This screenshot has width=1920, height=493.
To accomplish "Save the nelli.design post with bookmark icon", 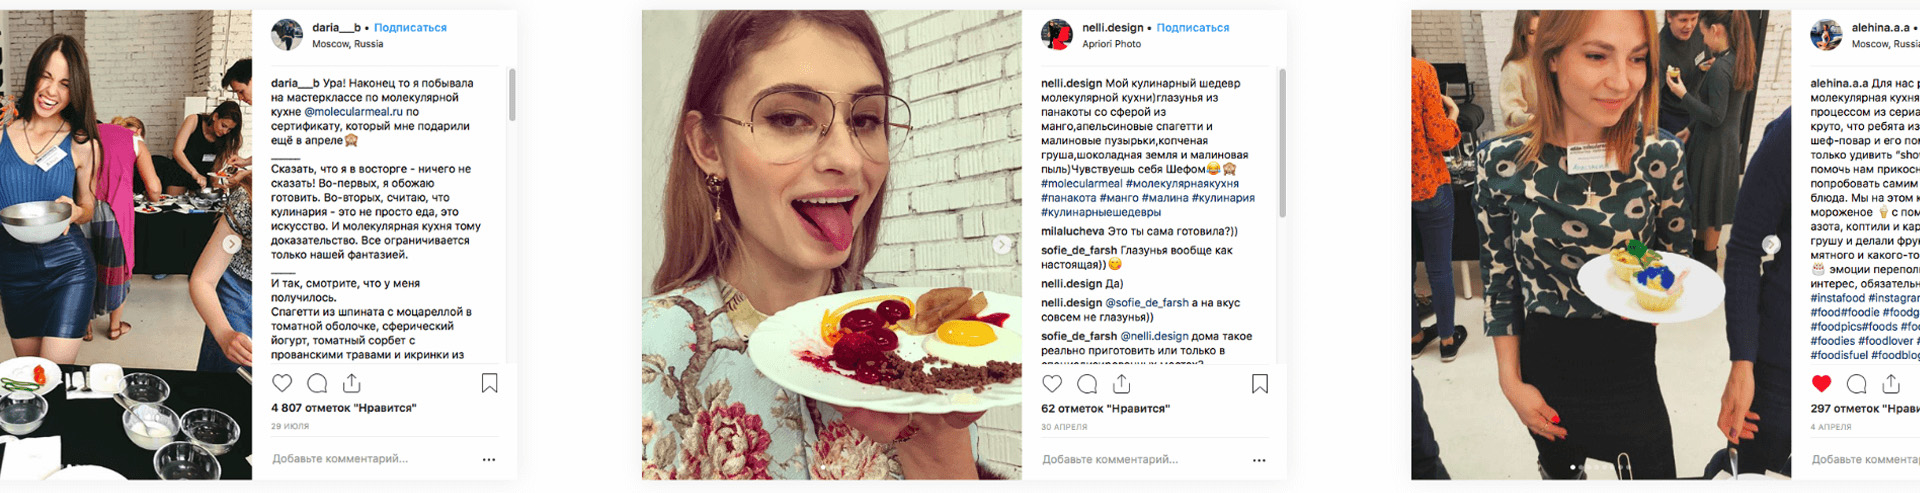I will (x=1260, y=384).
